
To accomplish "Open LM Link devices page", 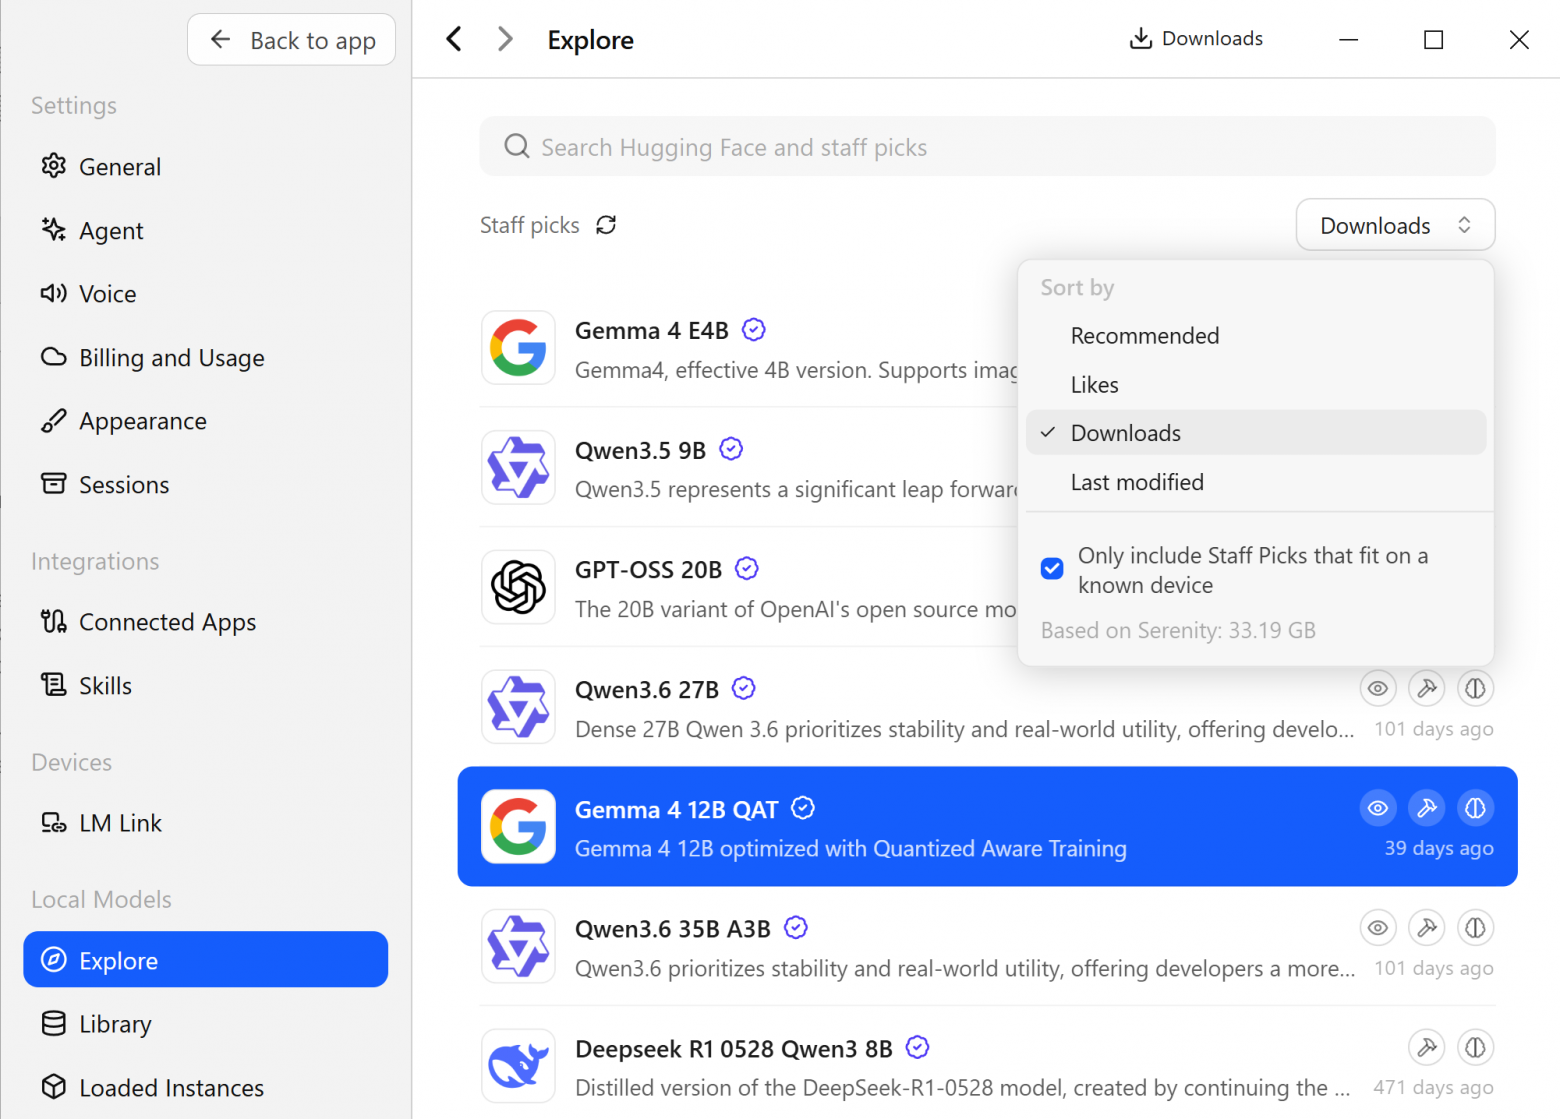I will coord(206,823).
